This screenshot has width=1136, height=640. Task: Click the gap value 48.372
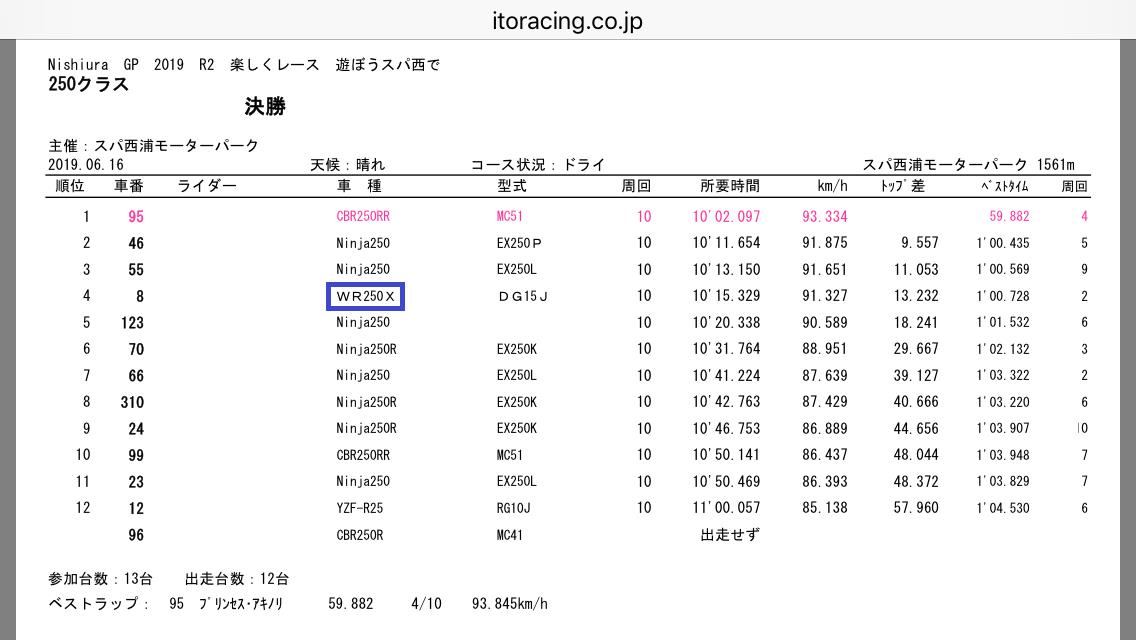(x=916, y=481)
